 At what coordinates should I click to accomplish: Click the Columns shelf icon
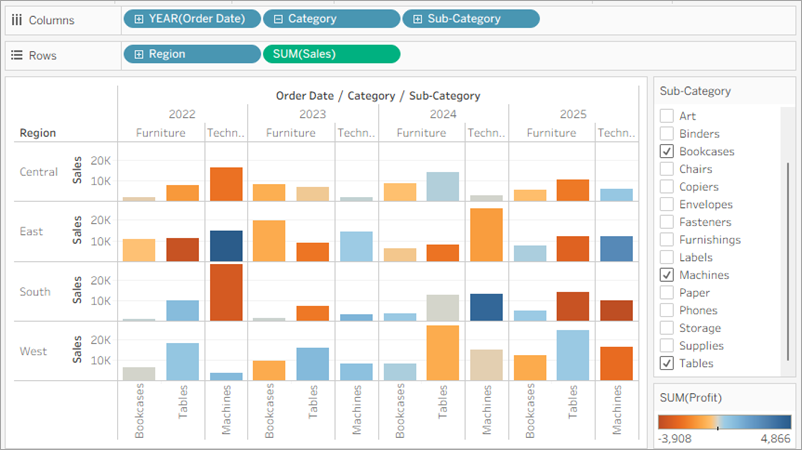click(x=15, y=19)
